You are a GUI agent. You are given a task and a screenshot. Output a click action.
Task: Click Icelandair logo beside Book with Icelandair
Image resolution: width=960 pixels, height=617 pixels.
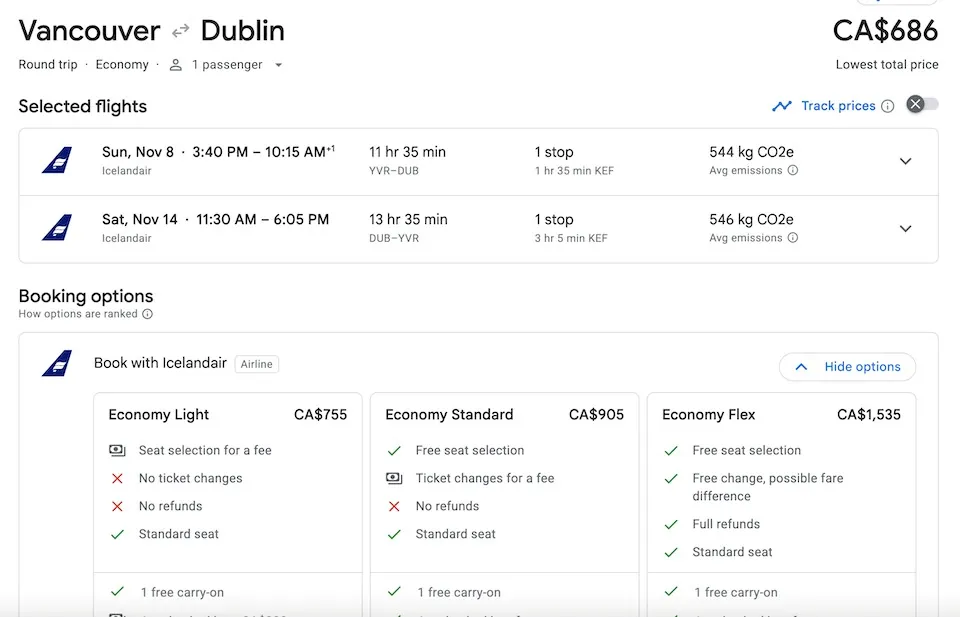[x=57, y=364]
